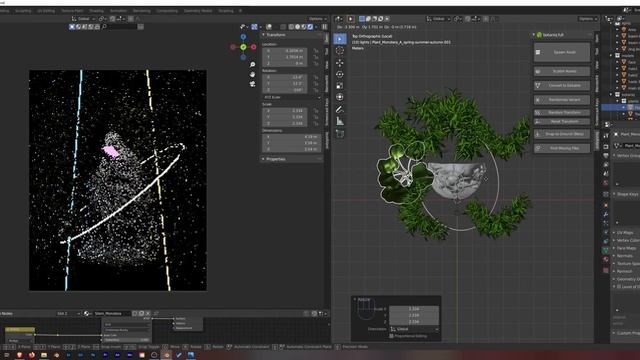Open Firefox from the taskbar

[x=31, y=355]
